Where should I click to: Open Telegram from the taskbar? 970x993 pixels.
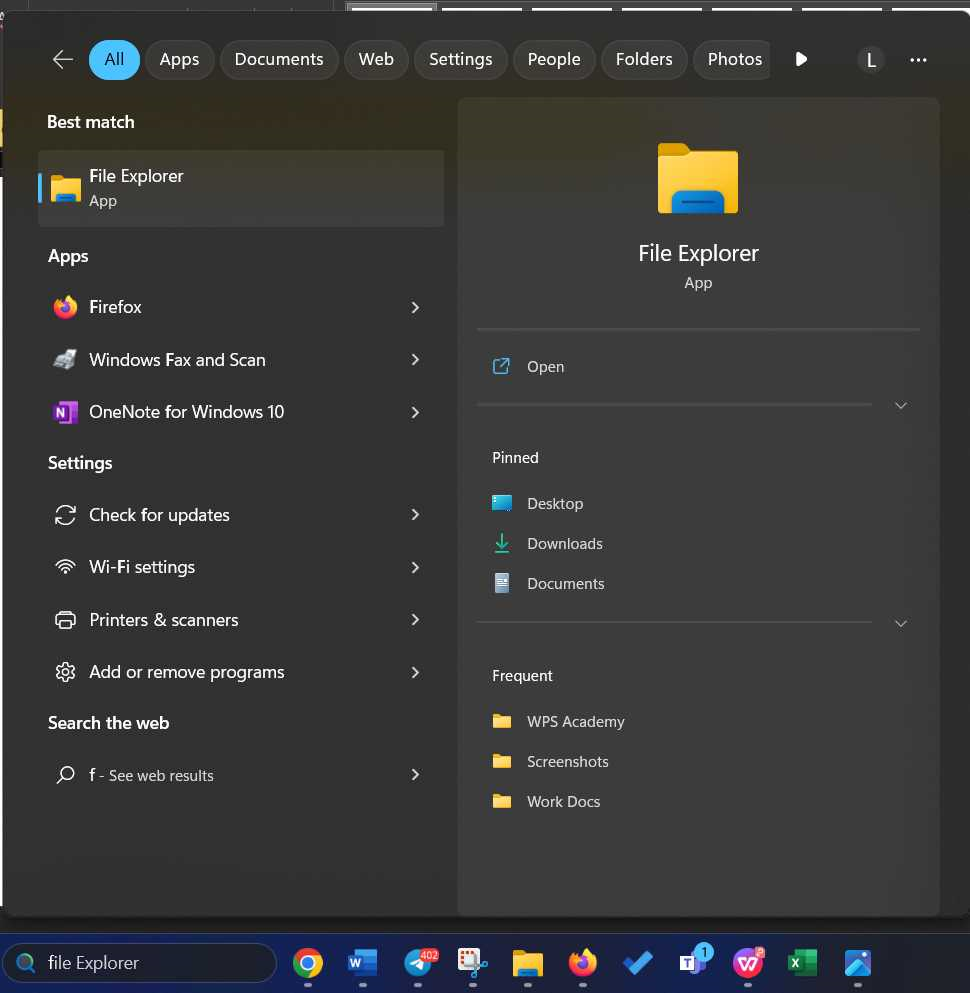(418, 963)
